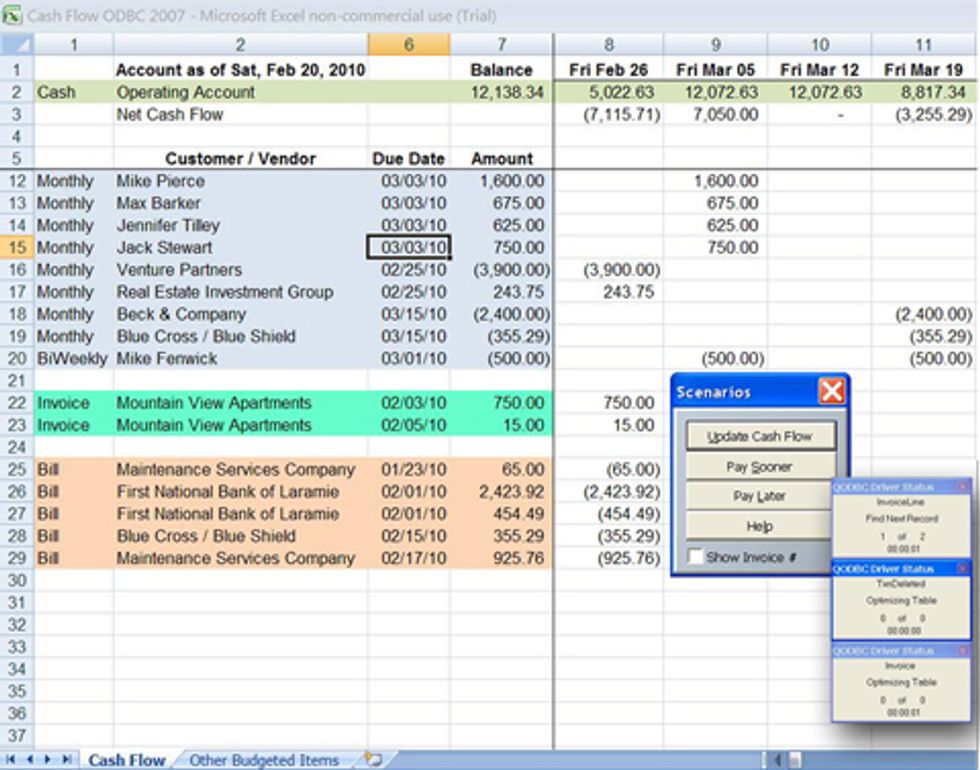Select the Cash label in row 2
Image resolution: width=980 pixels, height=770 pixels.
tap(74, 92)
